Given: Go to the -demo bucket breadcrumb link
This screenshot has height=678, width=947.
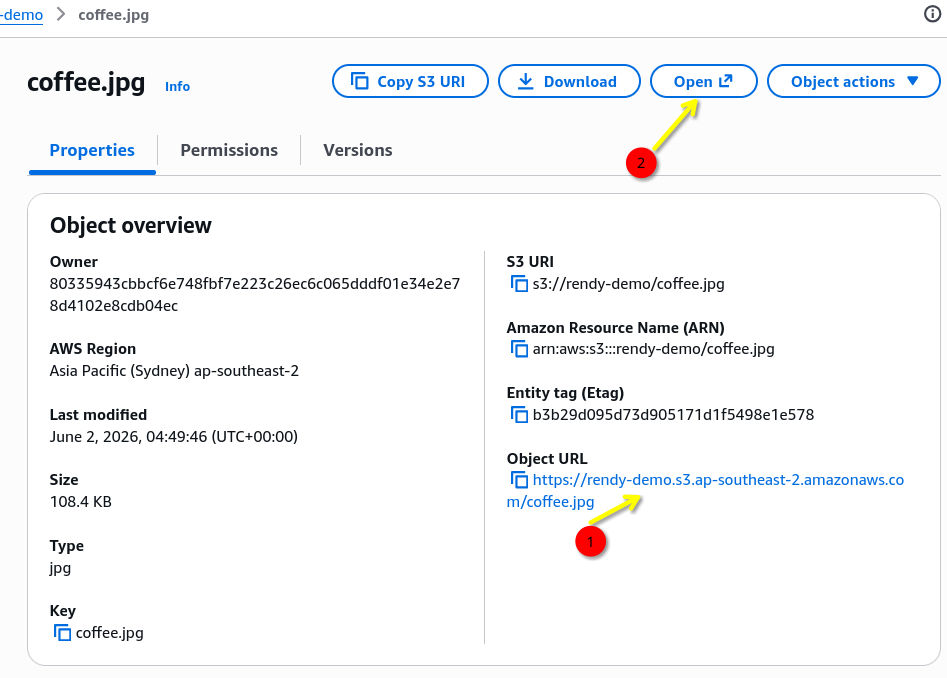Looking at the screenshot, I should [22, 14].
